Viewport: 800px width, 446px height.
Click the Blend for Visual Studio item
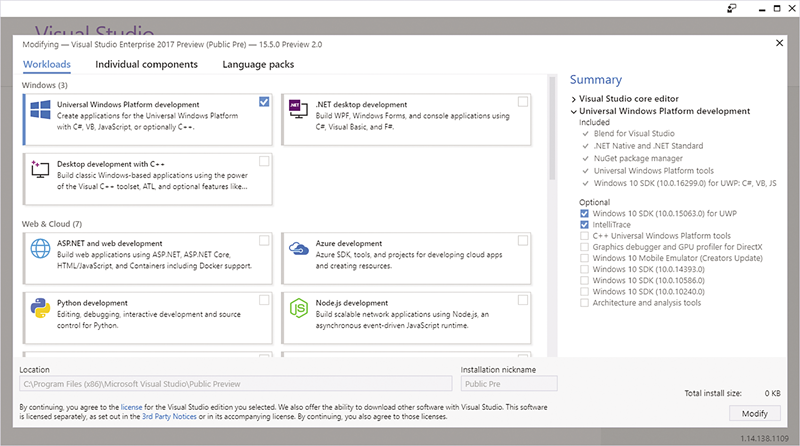tap(634, 133)
